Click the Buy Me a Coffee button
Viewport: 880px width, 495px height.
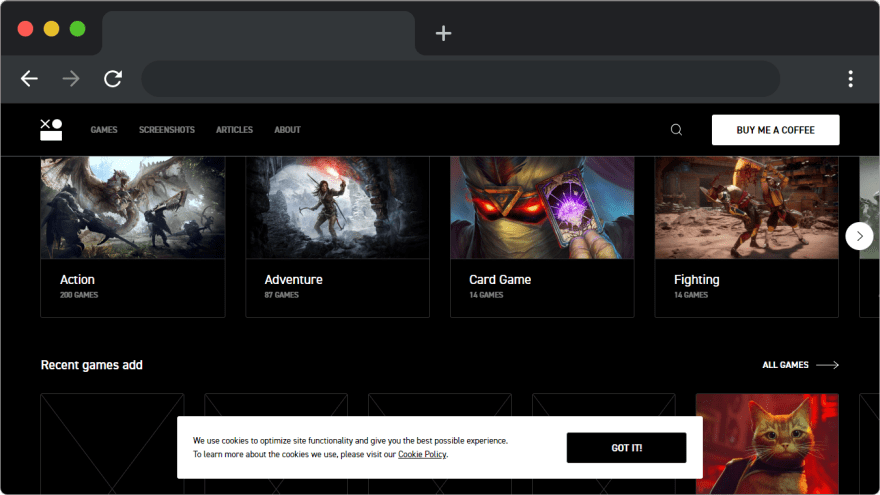776,130
